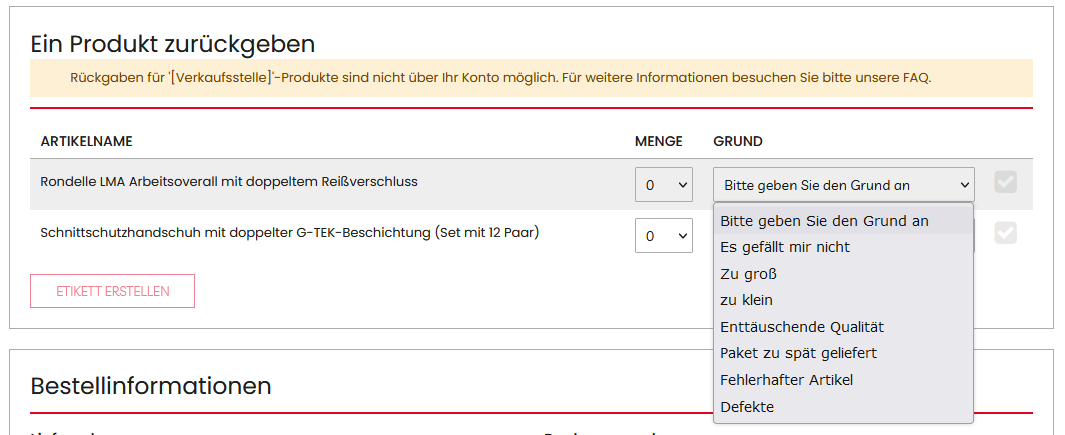Viewport: 1065px width, 435px height.
Task: Click product name Rondelle LMA Arbeitsoverall
Action: (x=229, y=182)
